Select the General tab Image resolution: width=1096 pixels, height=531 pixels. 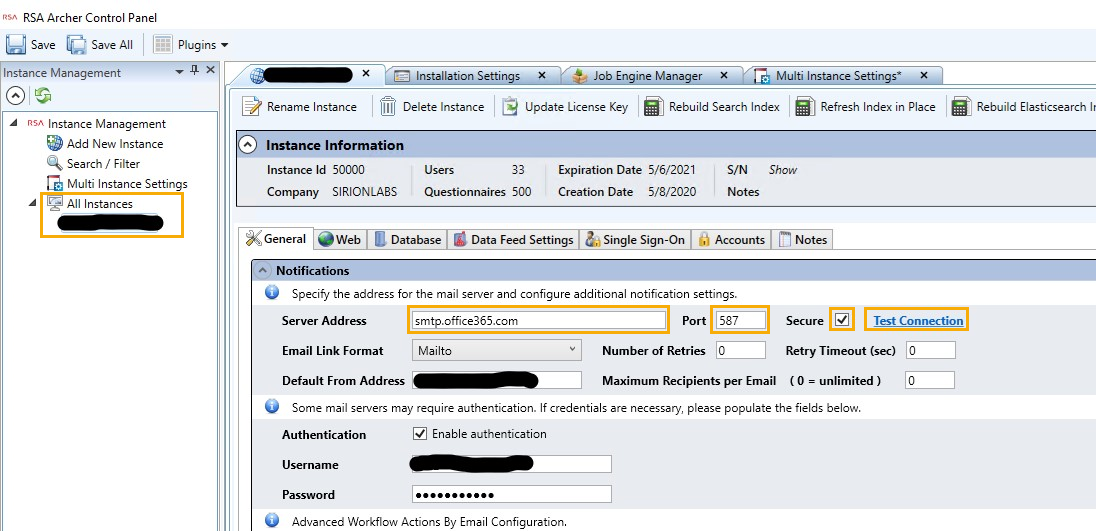pos(275,239)
